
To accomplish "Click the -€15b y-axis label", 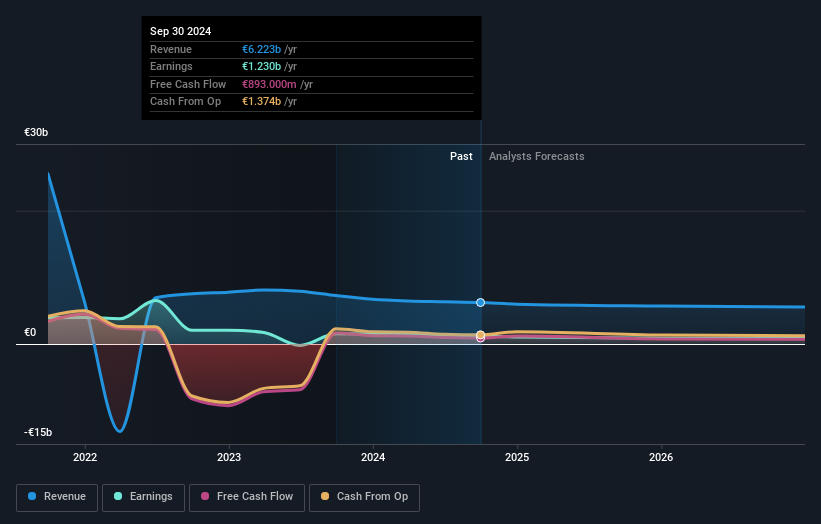I will pos(38,432).
